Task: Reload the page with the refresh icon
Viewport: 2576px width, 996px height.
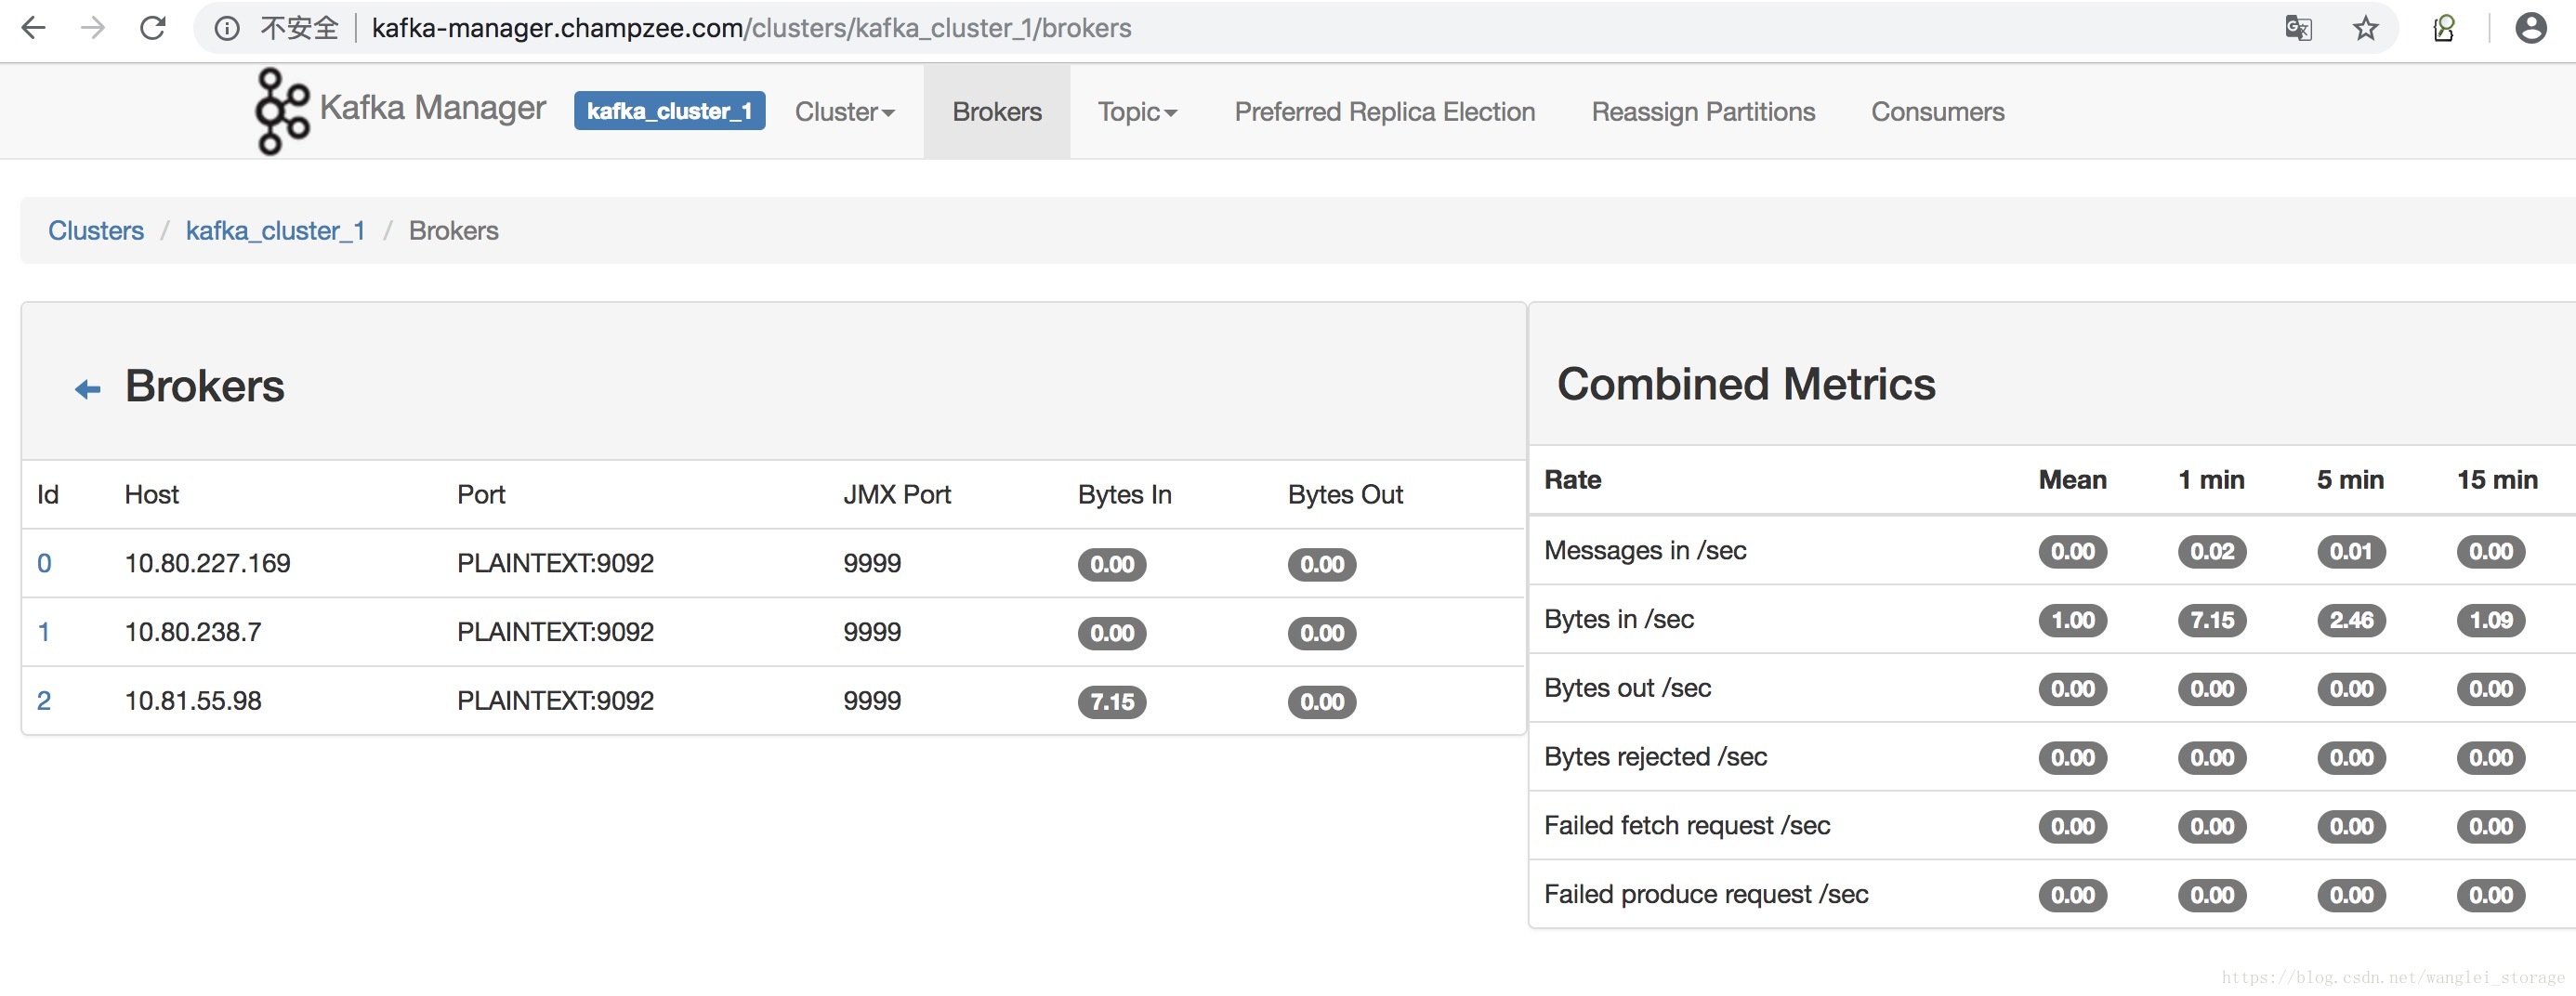Action: pyautogui.click(x=153, y=28)
